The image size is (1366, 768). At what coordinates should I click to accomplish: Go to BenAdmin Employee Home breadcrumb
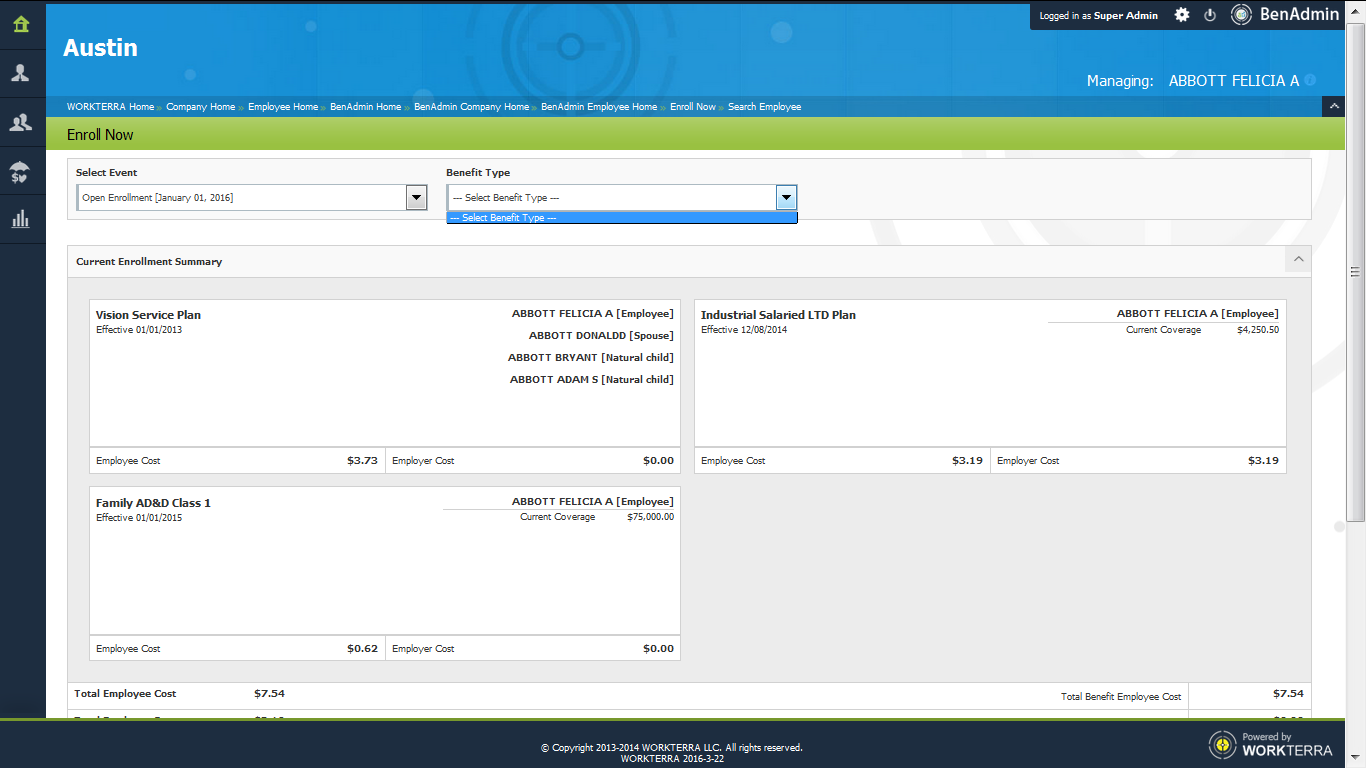[x=599, y=107]
